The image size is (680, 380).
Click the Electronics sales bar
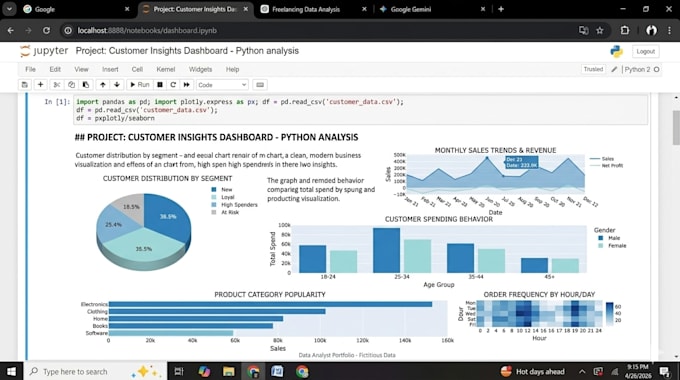point(270,304)
